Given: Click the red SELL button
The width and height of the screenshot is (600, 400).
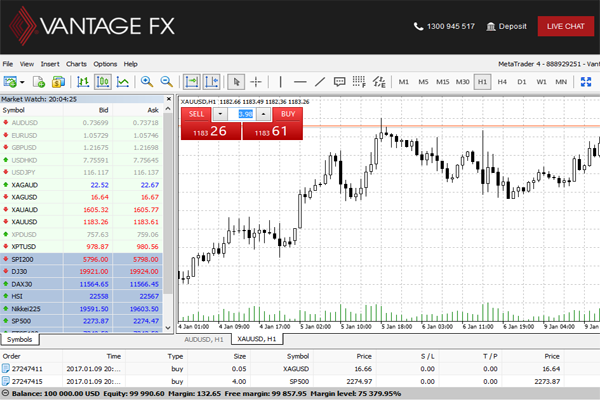Looking at the screenshot, I should coord(196,114).
